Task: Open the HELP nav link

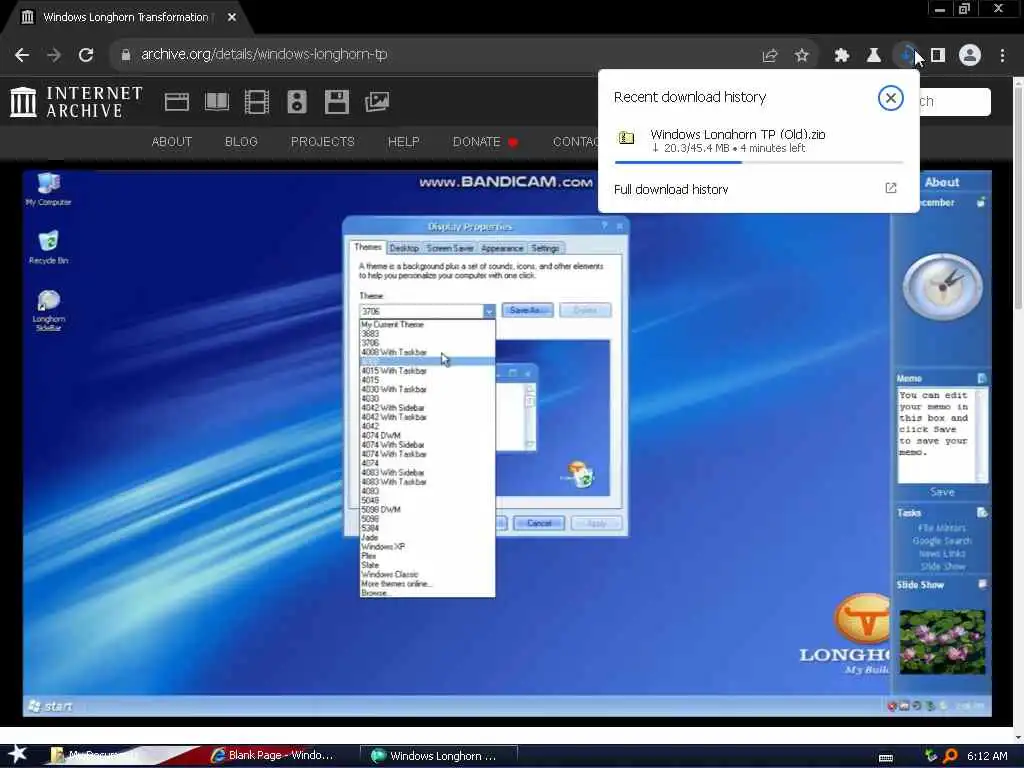Action: point(404,142)
